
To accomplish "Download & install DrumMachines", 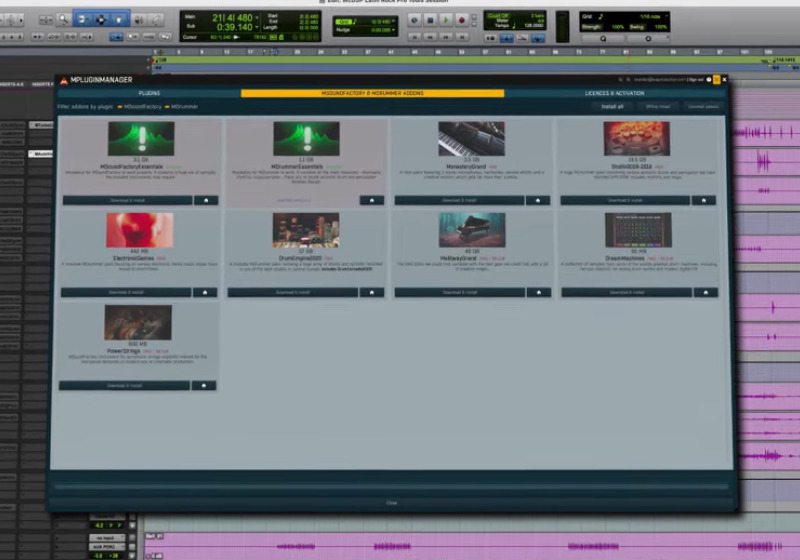I will coord(627,292).
